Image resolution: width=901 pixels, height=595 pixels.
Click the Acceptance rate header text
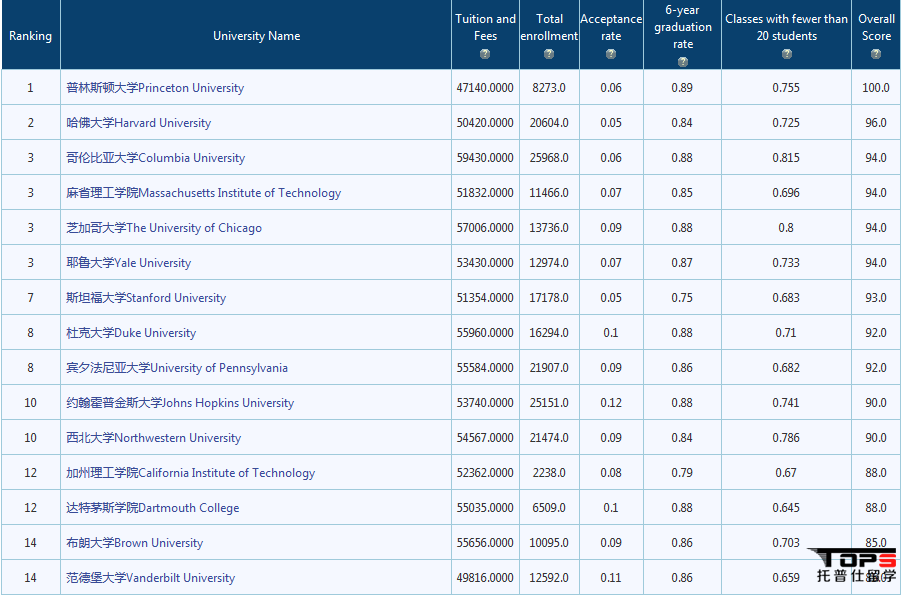tap(611, 27)
